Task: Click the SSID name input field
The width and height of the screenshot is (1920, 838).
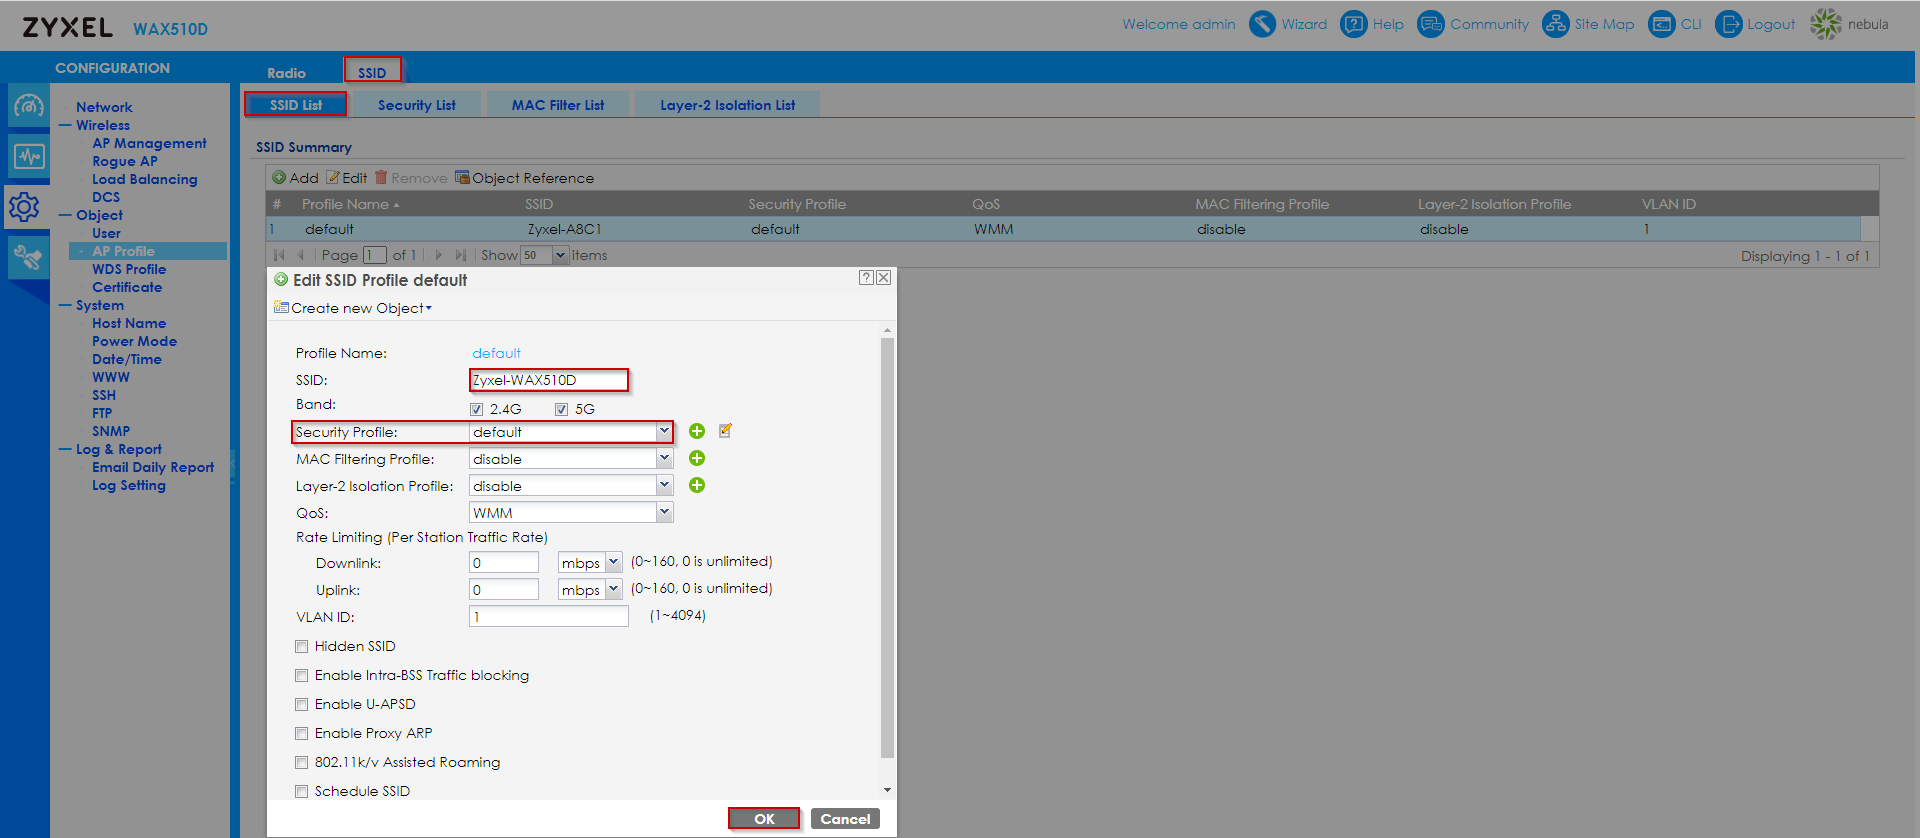Action: tap(548, 380)
